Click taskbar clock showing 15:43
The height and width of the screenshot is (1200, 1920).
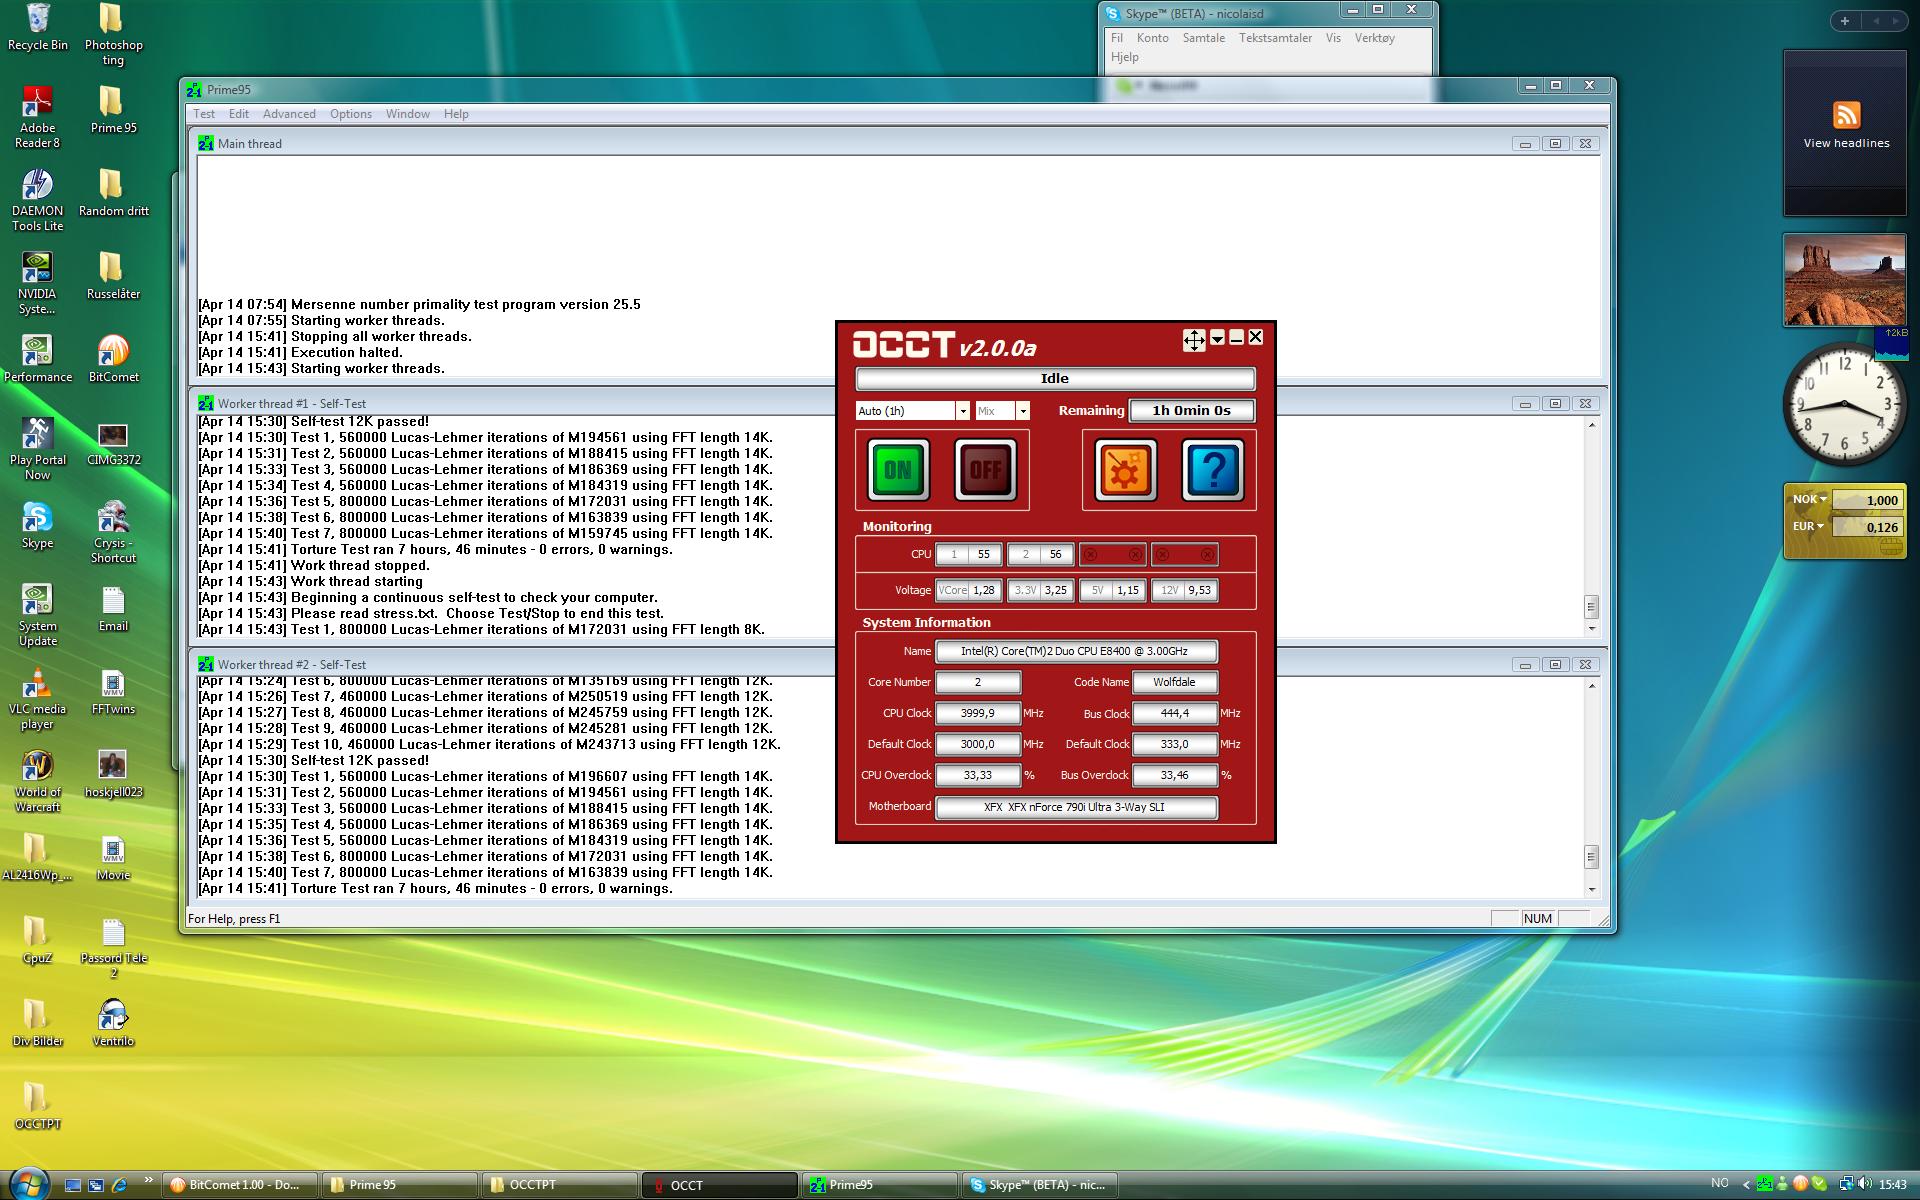point(1892,1185)
